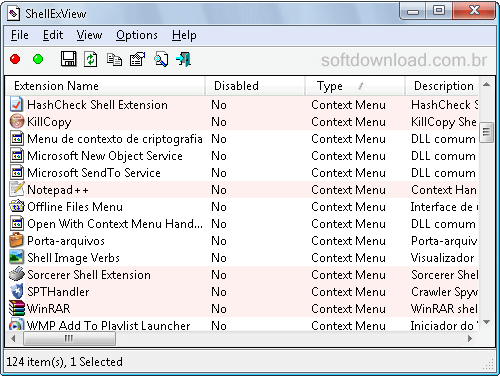The image size is (500, 376).
Task: Select the Notepad++ entry
Action: [x=58, y=190]
